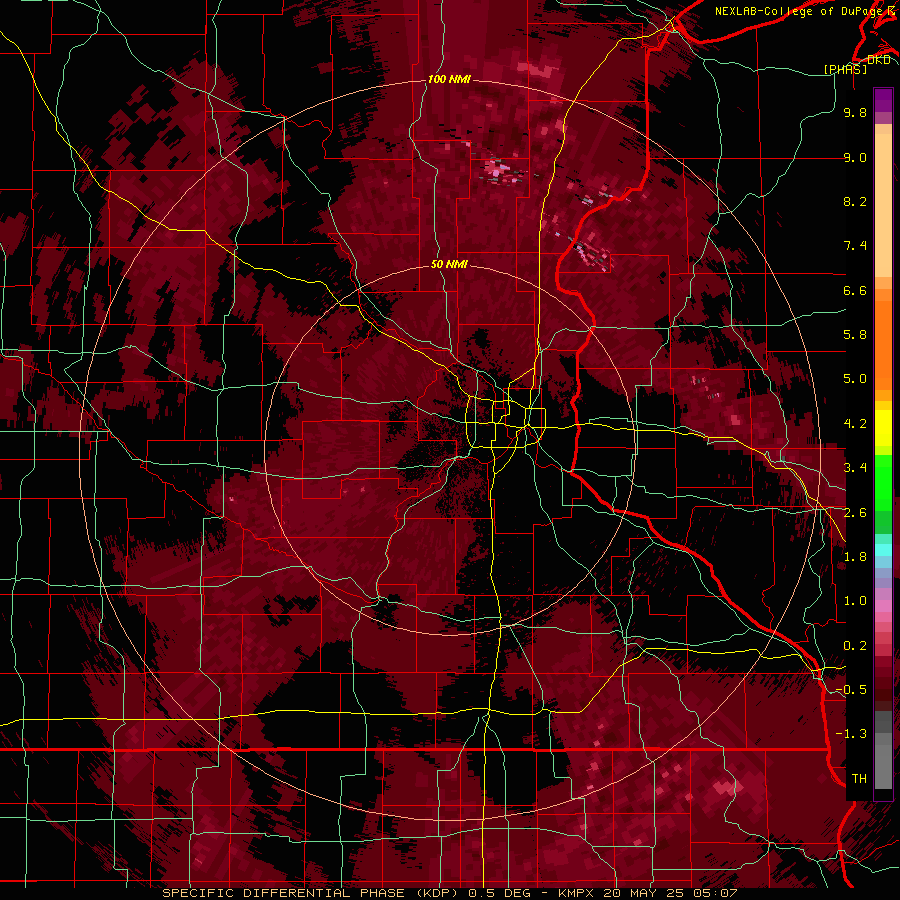Viewport: 900px width, 900px height.
Task: Select the 9.8 value on the color scale
Action: click(x=855, y=113)
